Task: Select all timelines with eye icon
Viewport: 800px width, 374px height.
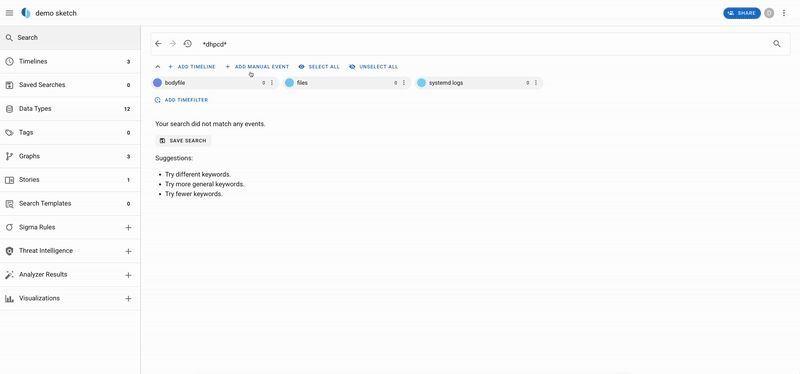Action: click(319, 67)
